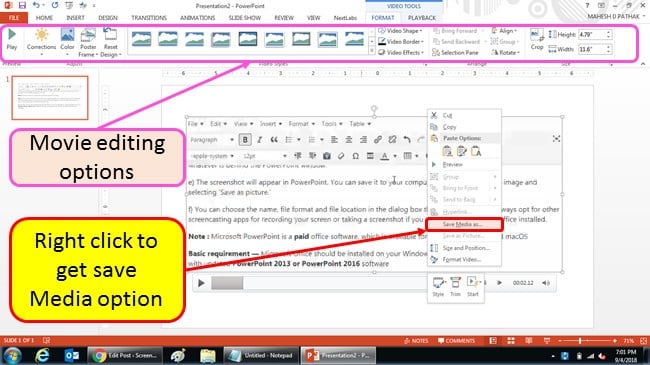Switch to Normal view icon

493,341
